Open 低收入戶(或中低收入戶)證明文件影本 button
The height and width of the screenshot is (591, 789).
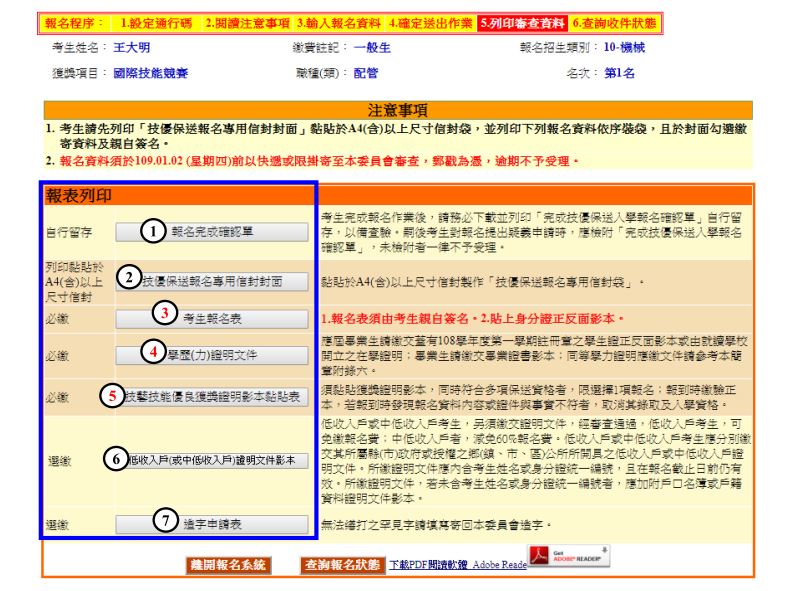coord(212,460)
